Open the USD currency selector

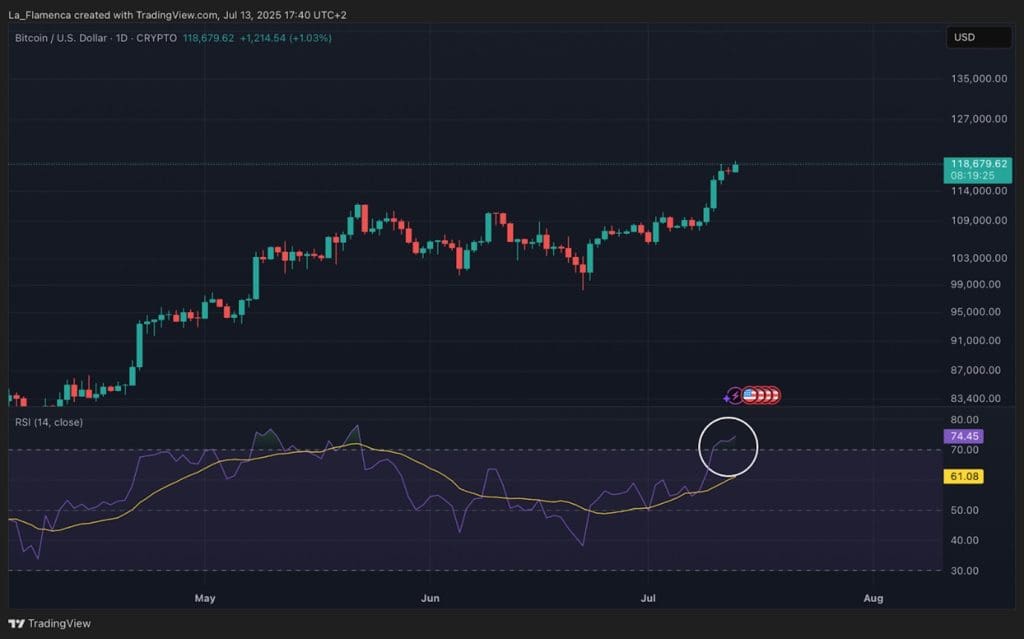click(978, 37)
